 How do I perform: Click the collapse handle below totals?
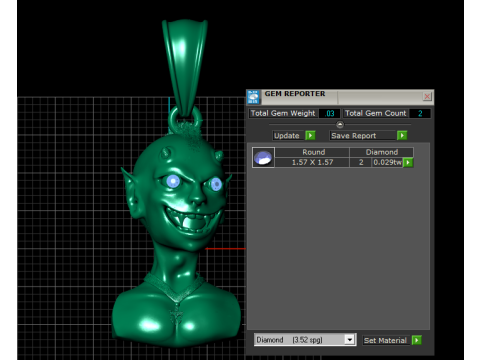340,125
